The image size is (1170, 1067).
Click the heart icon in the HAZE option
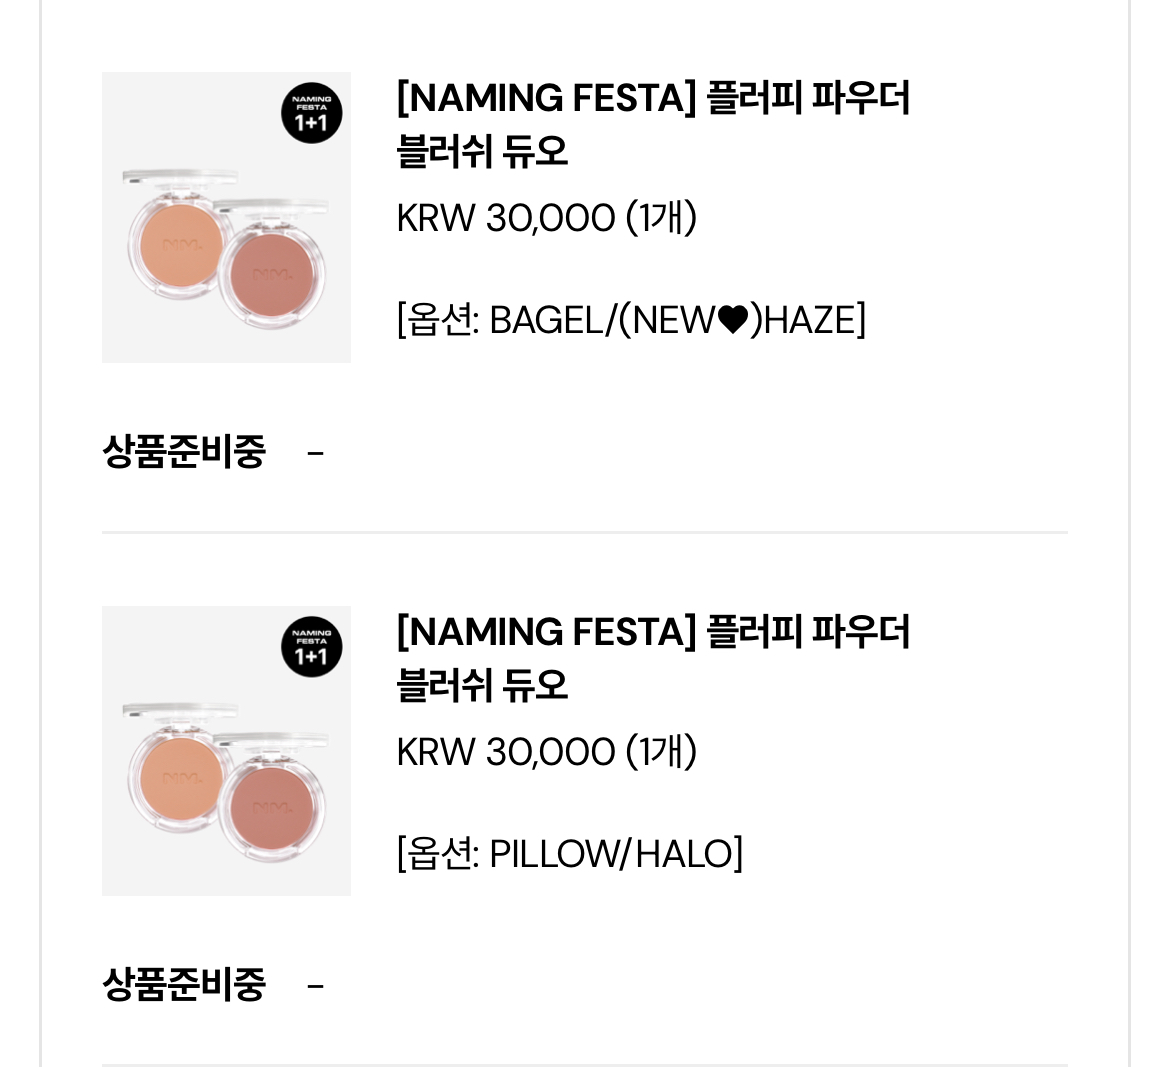coord(733,321)
